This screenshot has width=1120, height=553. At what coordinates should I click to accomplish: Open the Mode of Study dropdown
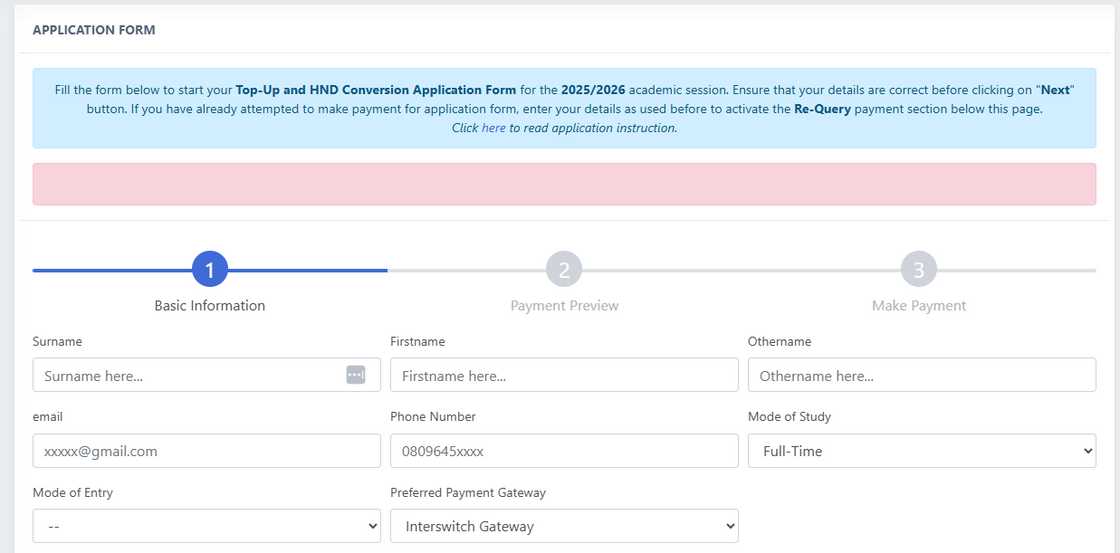(x=921, y=451)
